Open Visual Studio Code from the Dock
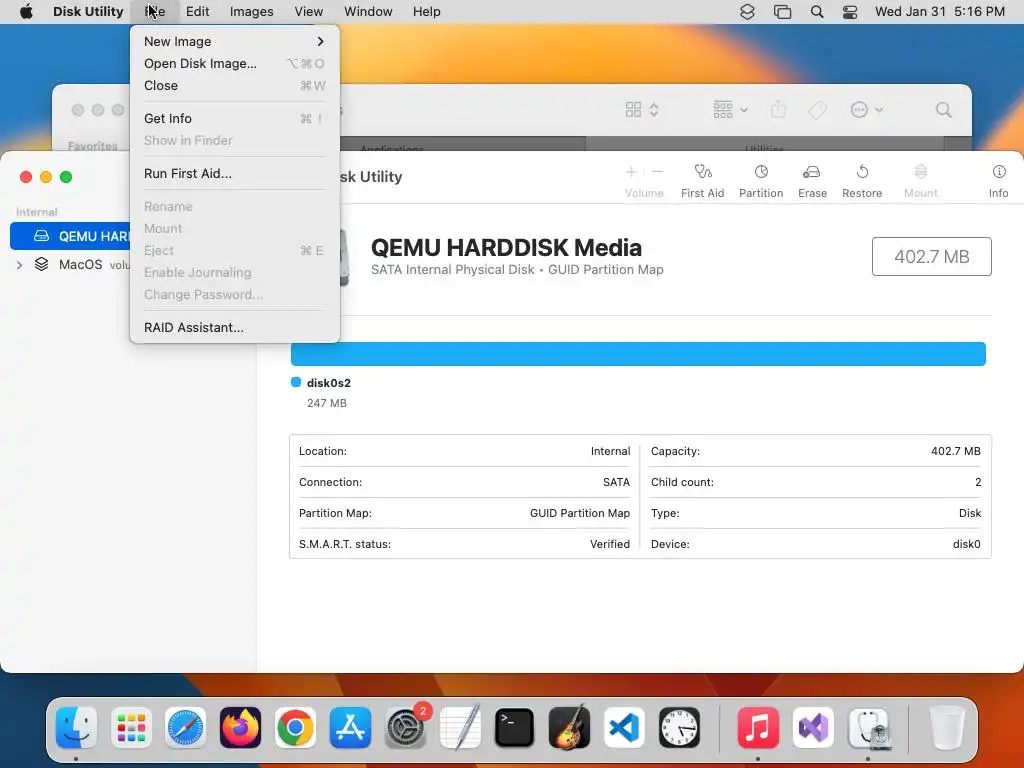Image resolution: width=1024 pixels, height=768 pixels. click(624, 728)
